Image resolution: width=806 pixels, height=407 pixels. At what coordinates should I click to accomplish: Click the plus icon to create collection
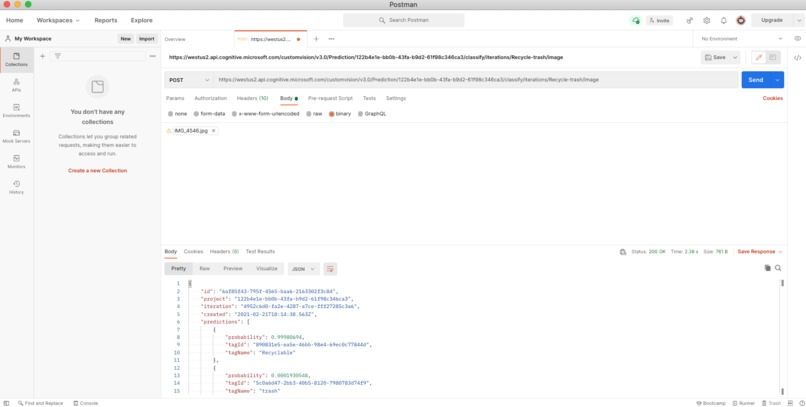pyautogui.click(x=43, y=56)
